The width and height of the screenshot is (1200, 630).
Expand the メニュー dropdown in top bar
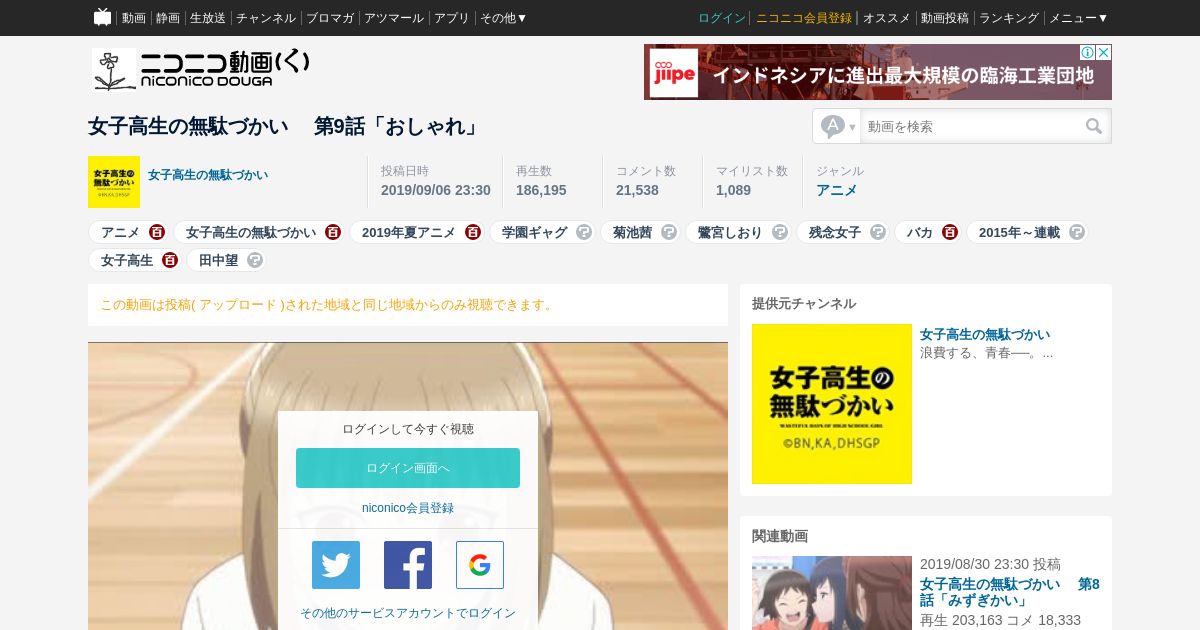coord(1078,18)
